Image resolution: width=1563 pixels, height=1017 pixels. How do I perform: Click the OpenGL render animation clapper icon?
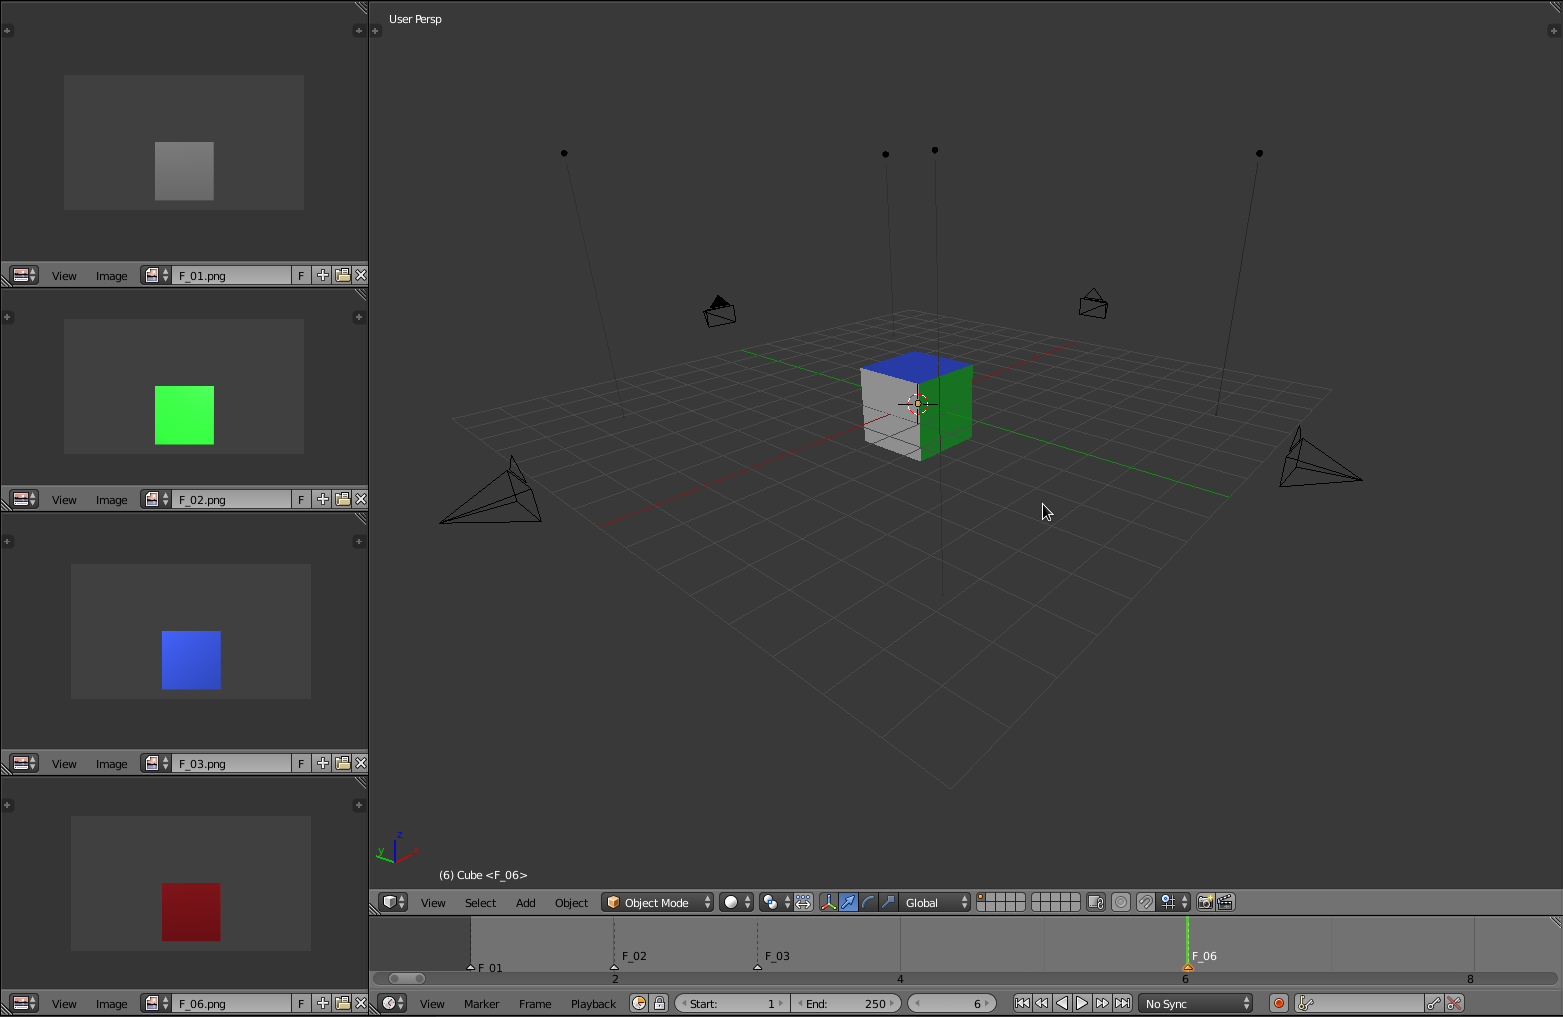point(1225,902)
